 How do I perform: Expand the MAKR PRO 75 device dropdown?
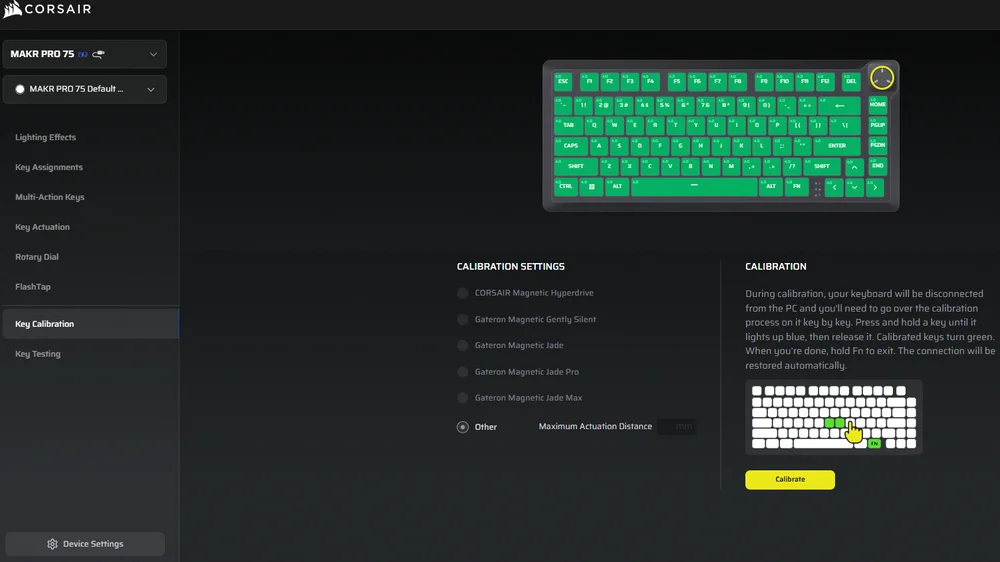85,54
